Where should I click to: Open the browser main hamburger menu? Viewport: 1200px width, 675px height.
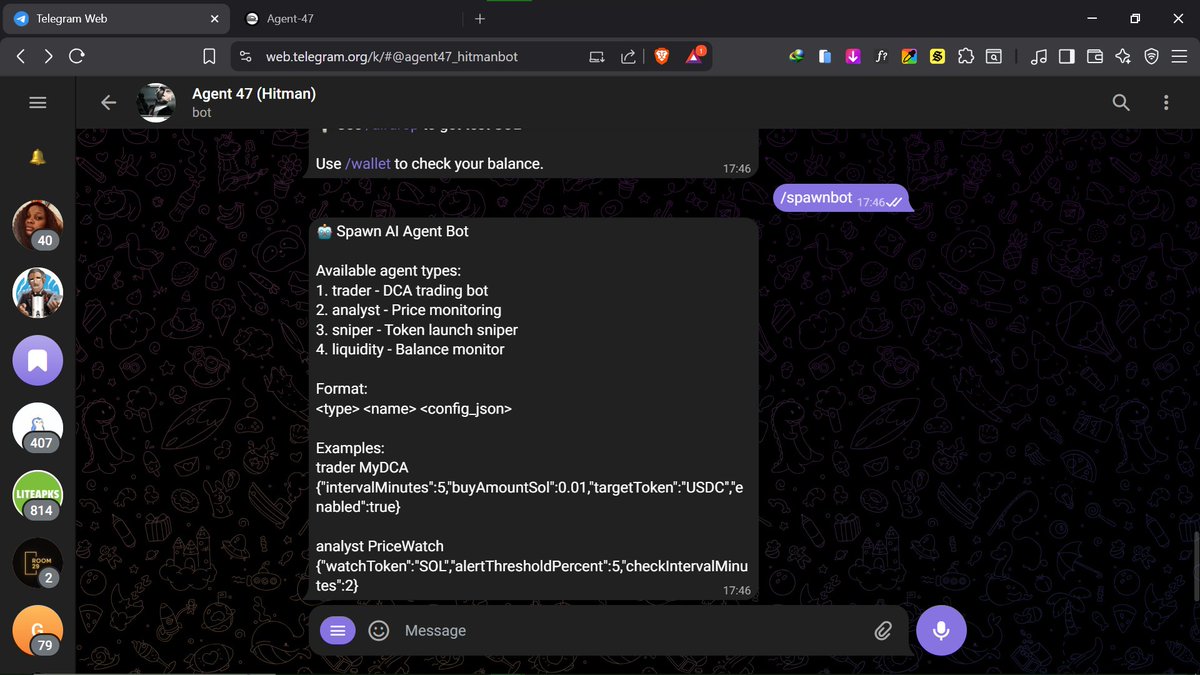coord(1179,57)
